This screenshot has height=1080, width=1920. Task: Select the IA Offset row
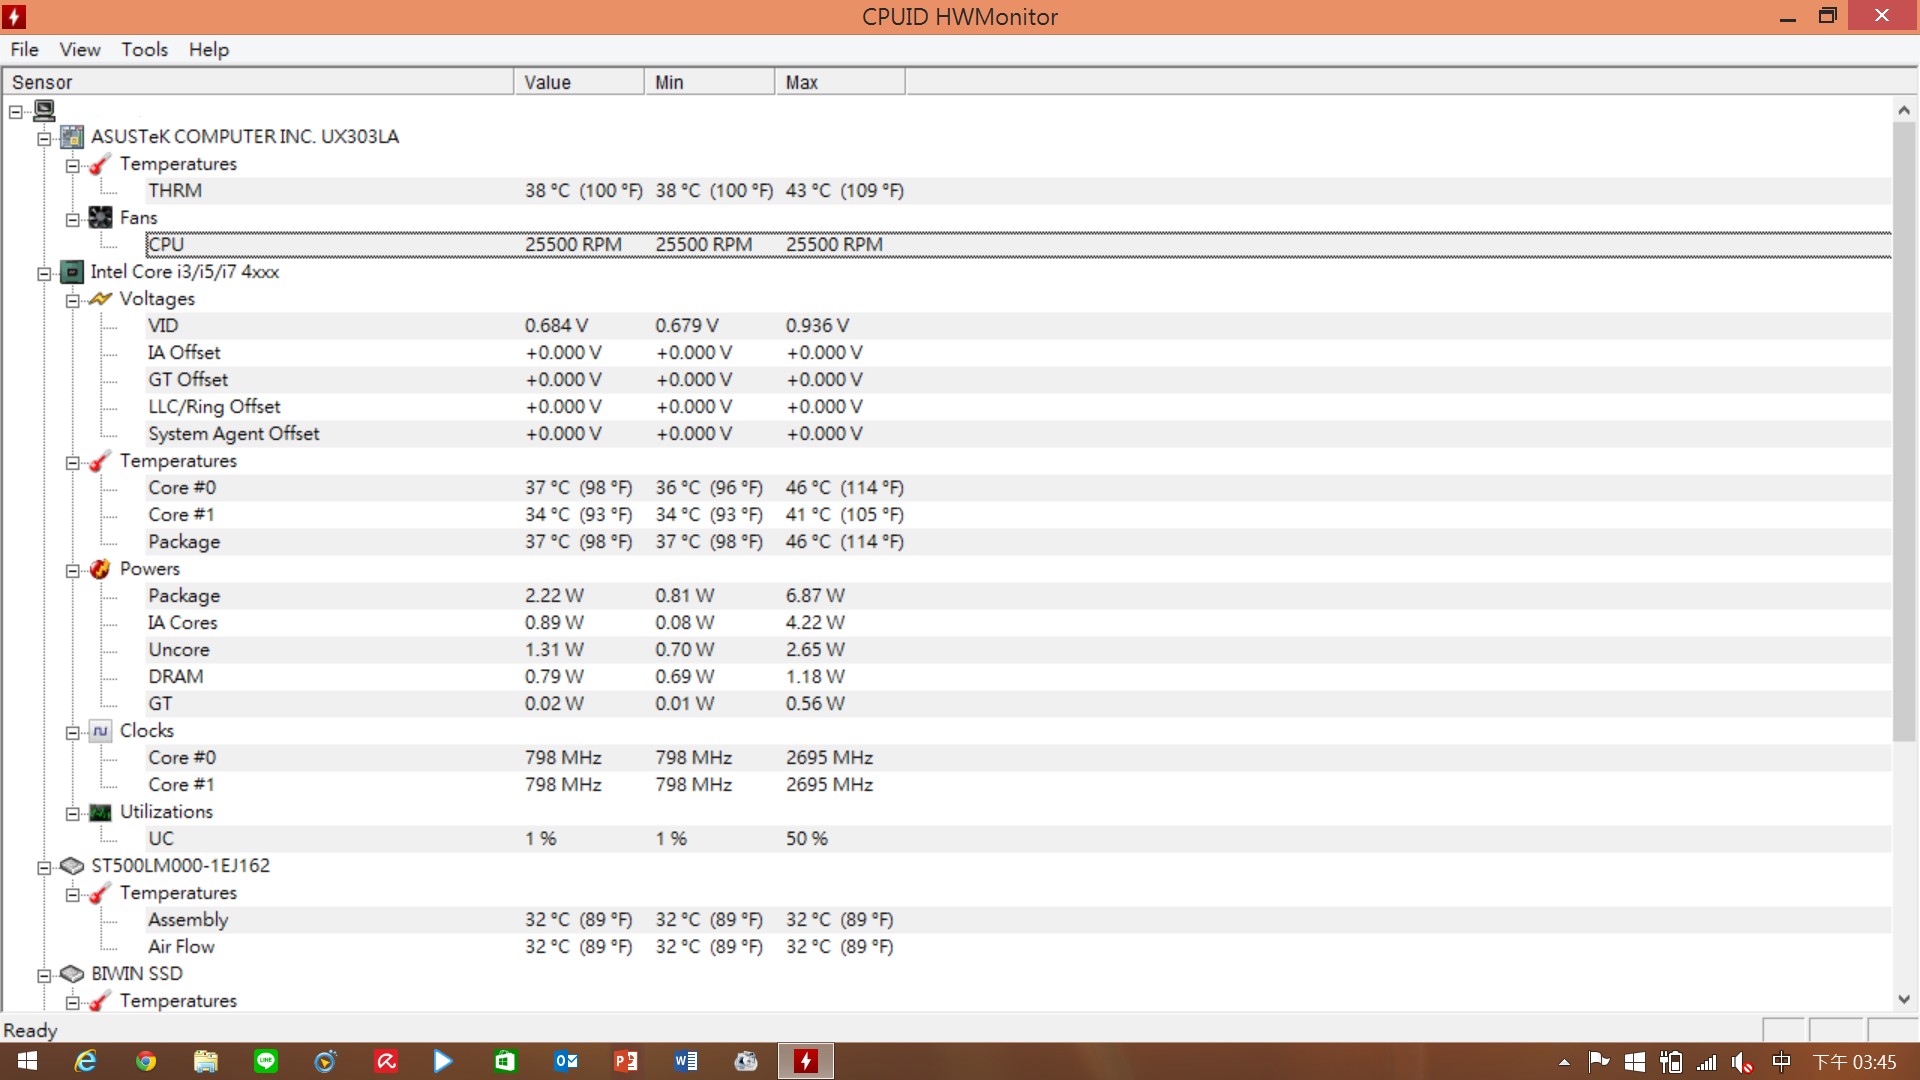(x=1018, y=352)
